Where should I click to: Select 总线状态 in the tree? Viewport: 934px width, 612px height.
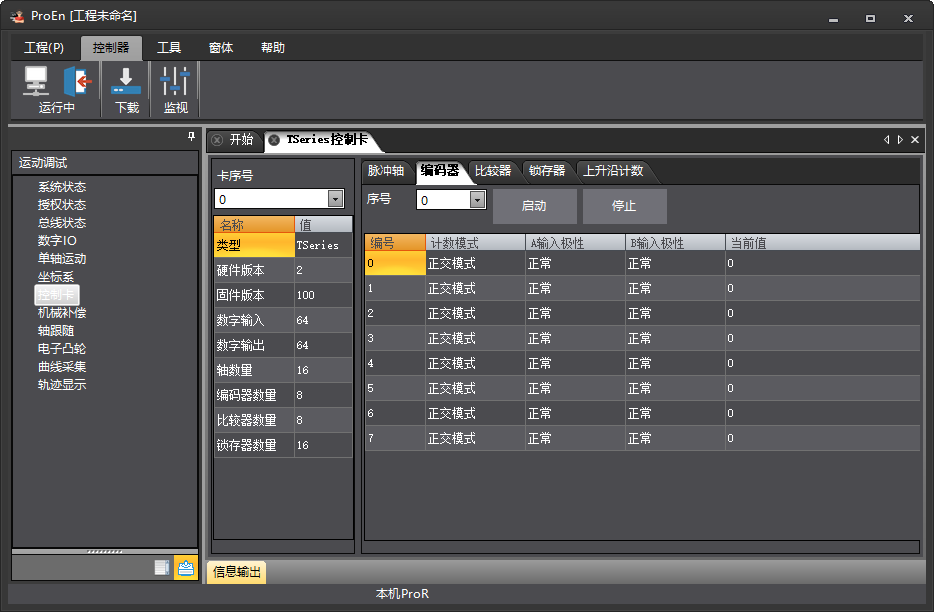tap(62, 223)
